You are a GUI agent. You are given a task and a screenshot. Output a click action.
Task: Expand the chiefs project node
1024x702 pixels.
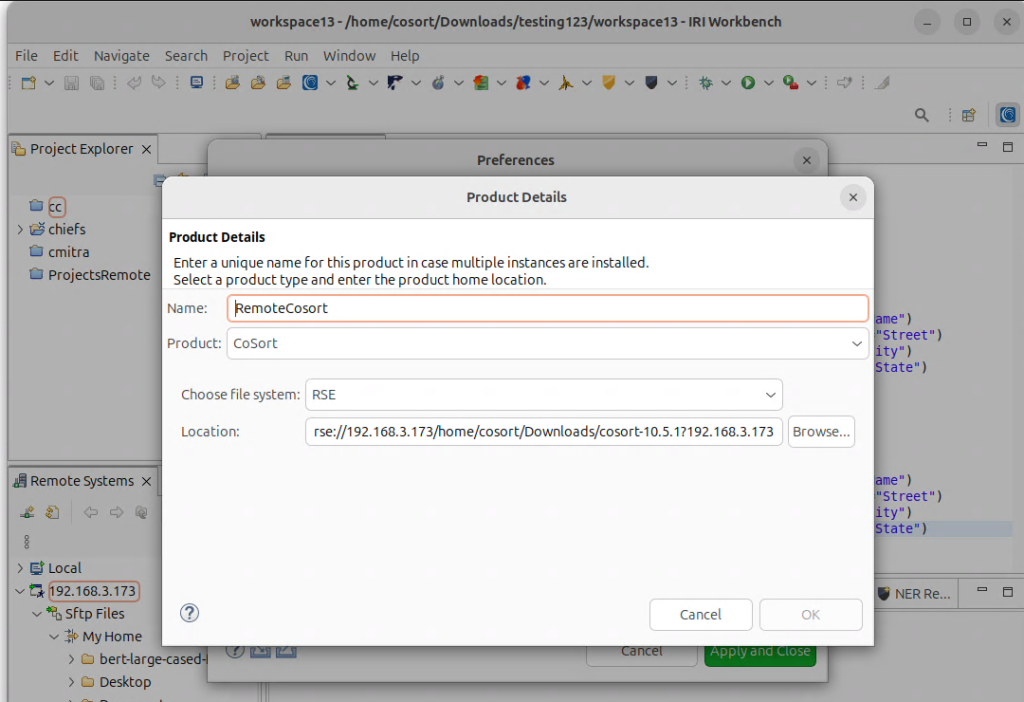pos(20,229)
